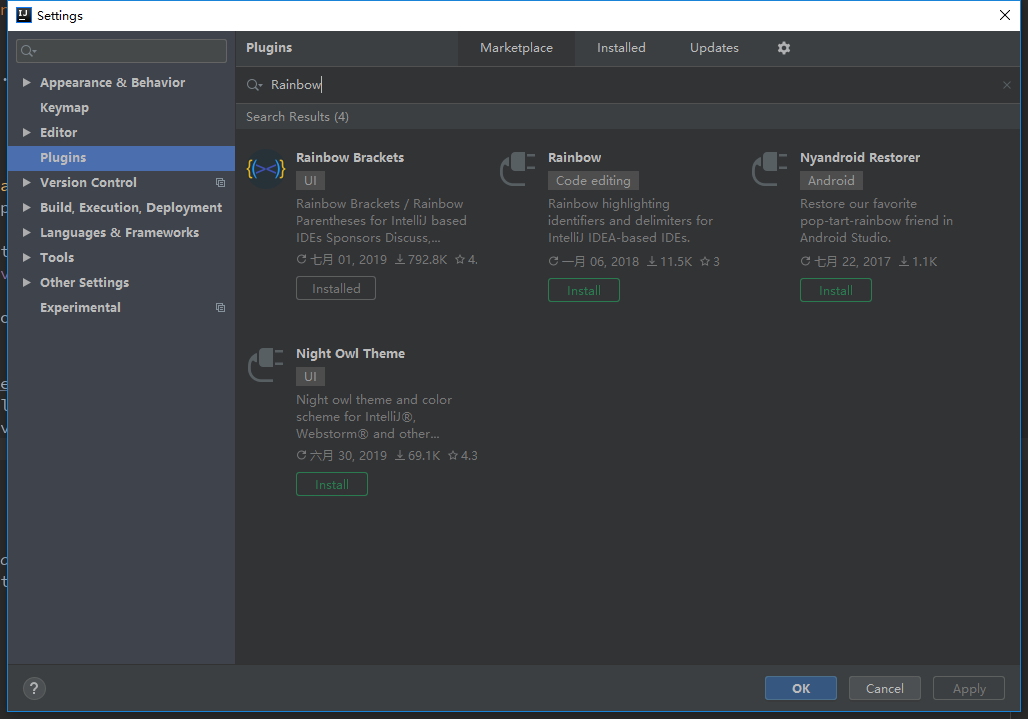Click the icon beside Version Control entry

(220, 182)
